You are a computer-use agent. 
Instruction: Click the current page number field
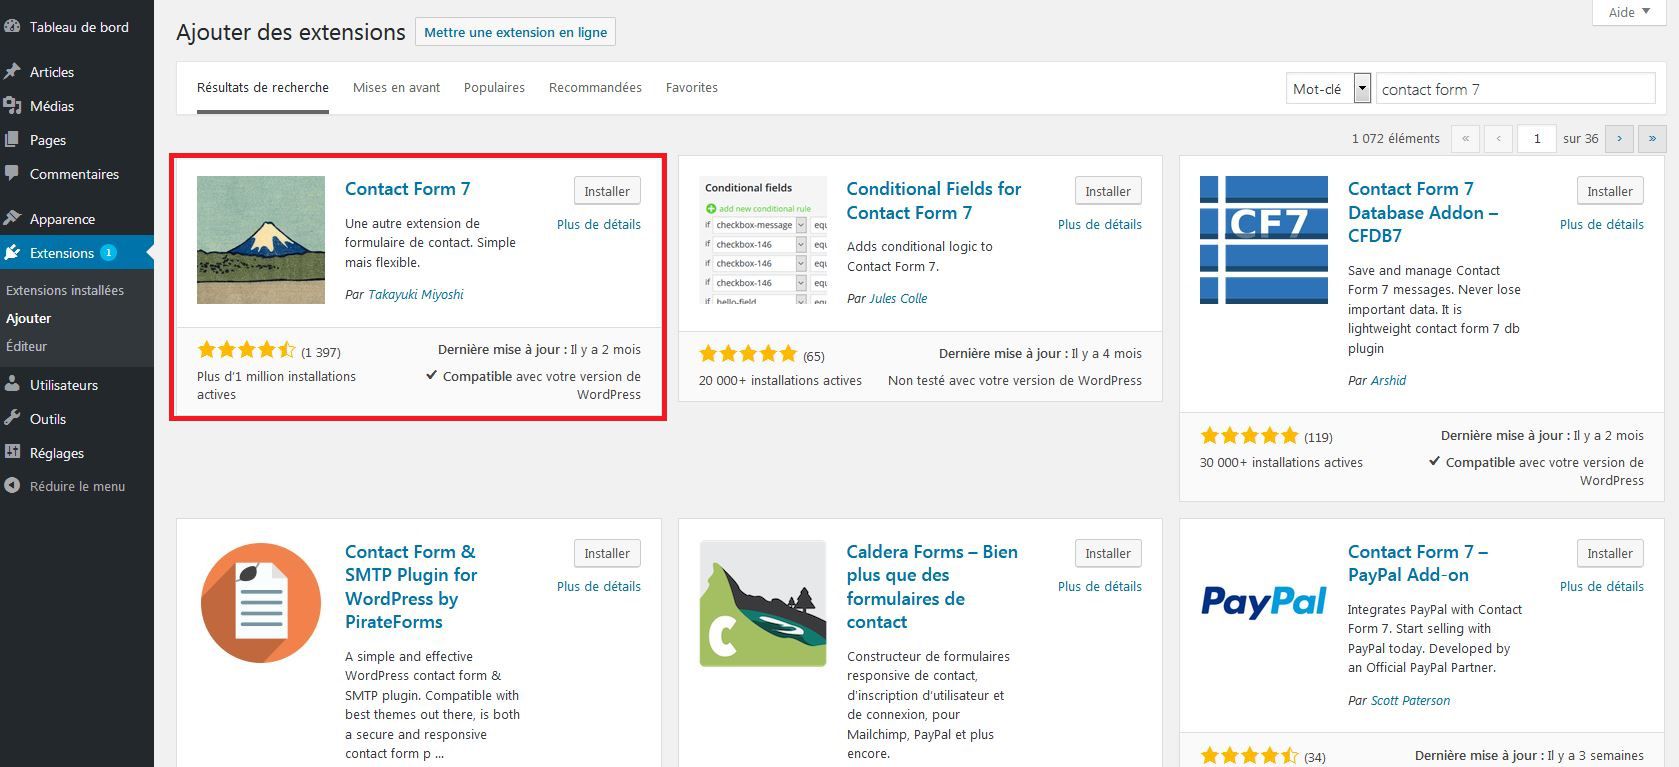click(1537, 138)
